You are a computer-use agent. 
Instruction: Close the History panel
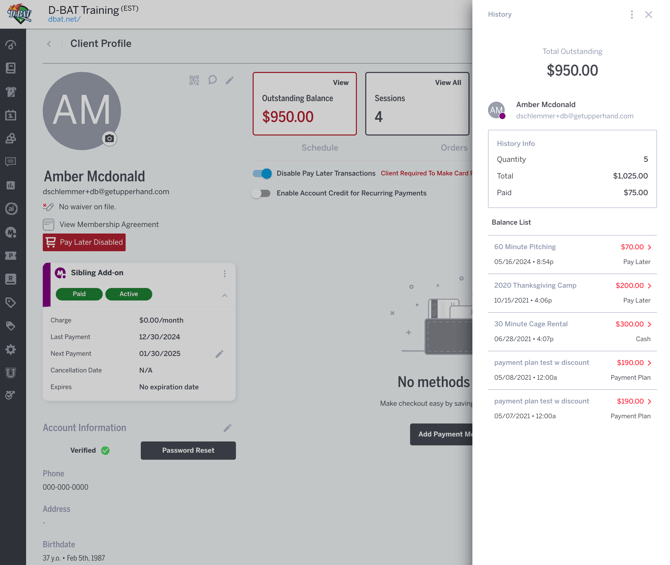click(x=648, y=15)
